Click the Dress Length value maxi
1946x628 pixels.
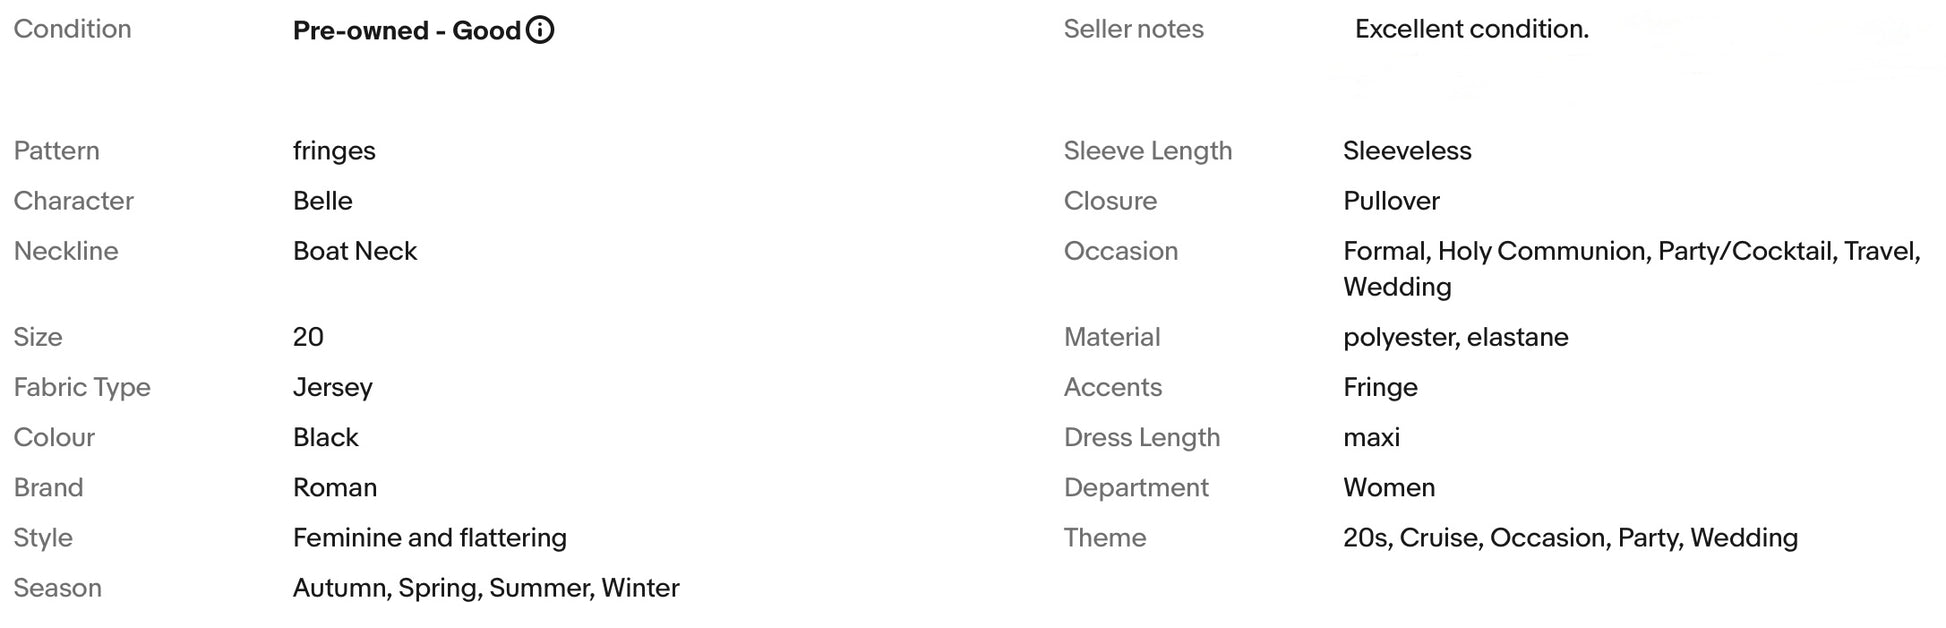pyautogui.click(x=1371, y=437)
